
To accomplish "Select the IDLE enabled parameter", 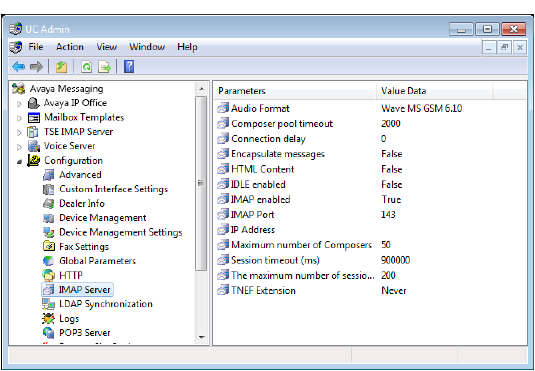I will click(x=258, y=184).
